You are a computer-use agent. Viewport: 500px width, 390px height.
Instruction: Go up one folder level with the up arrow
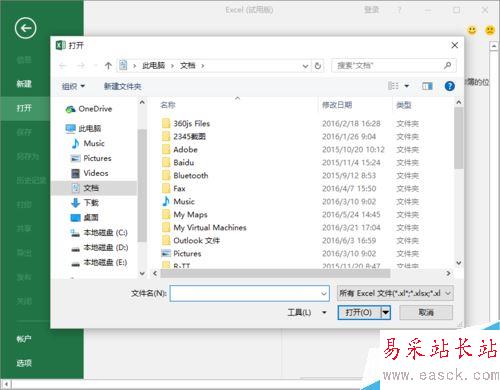[108, 66]
